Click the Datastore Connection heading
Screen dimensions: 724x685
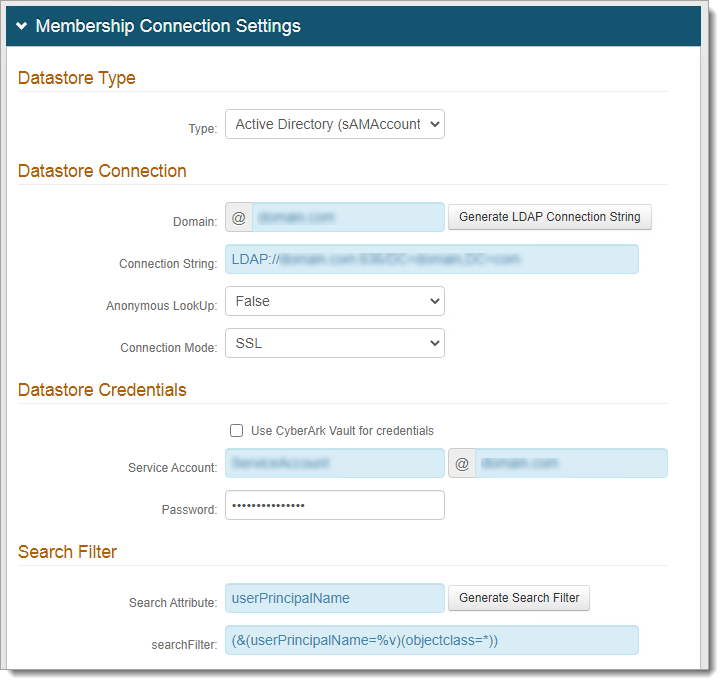click(x=102, y=171)
